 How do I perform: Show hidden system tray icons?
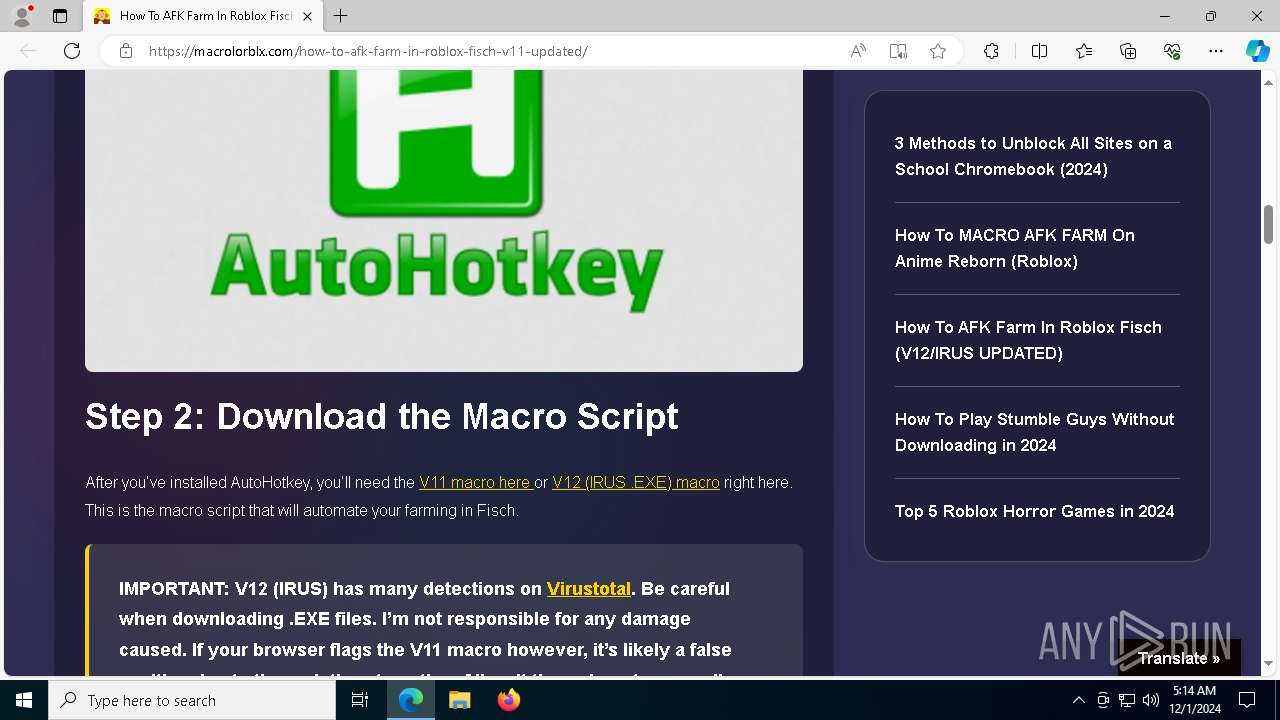tap(1078, 700)
